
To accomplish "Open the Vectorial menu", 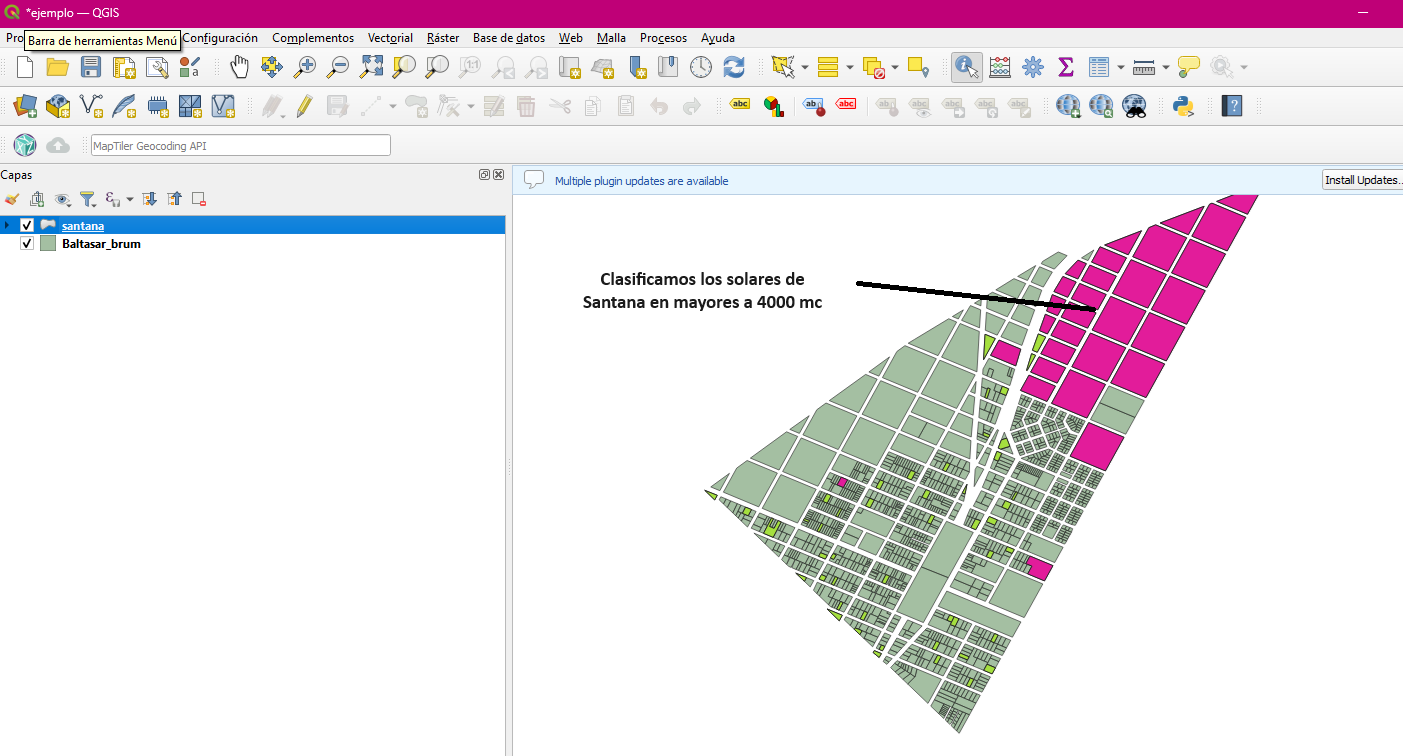I will [x=390, y=38].
